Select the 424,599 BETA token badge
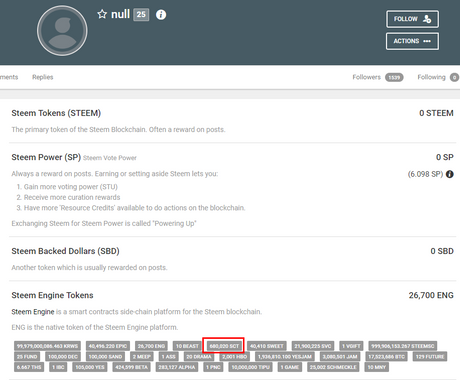This screenshot has width=460, height=380. point(131,367)
